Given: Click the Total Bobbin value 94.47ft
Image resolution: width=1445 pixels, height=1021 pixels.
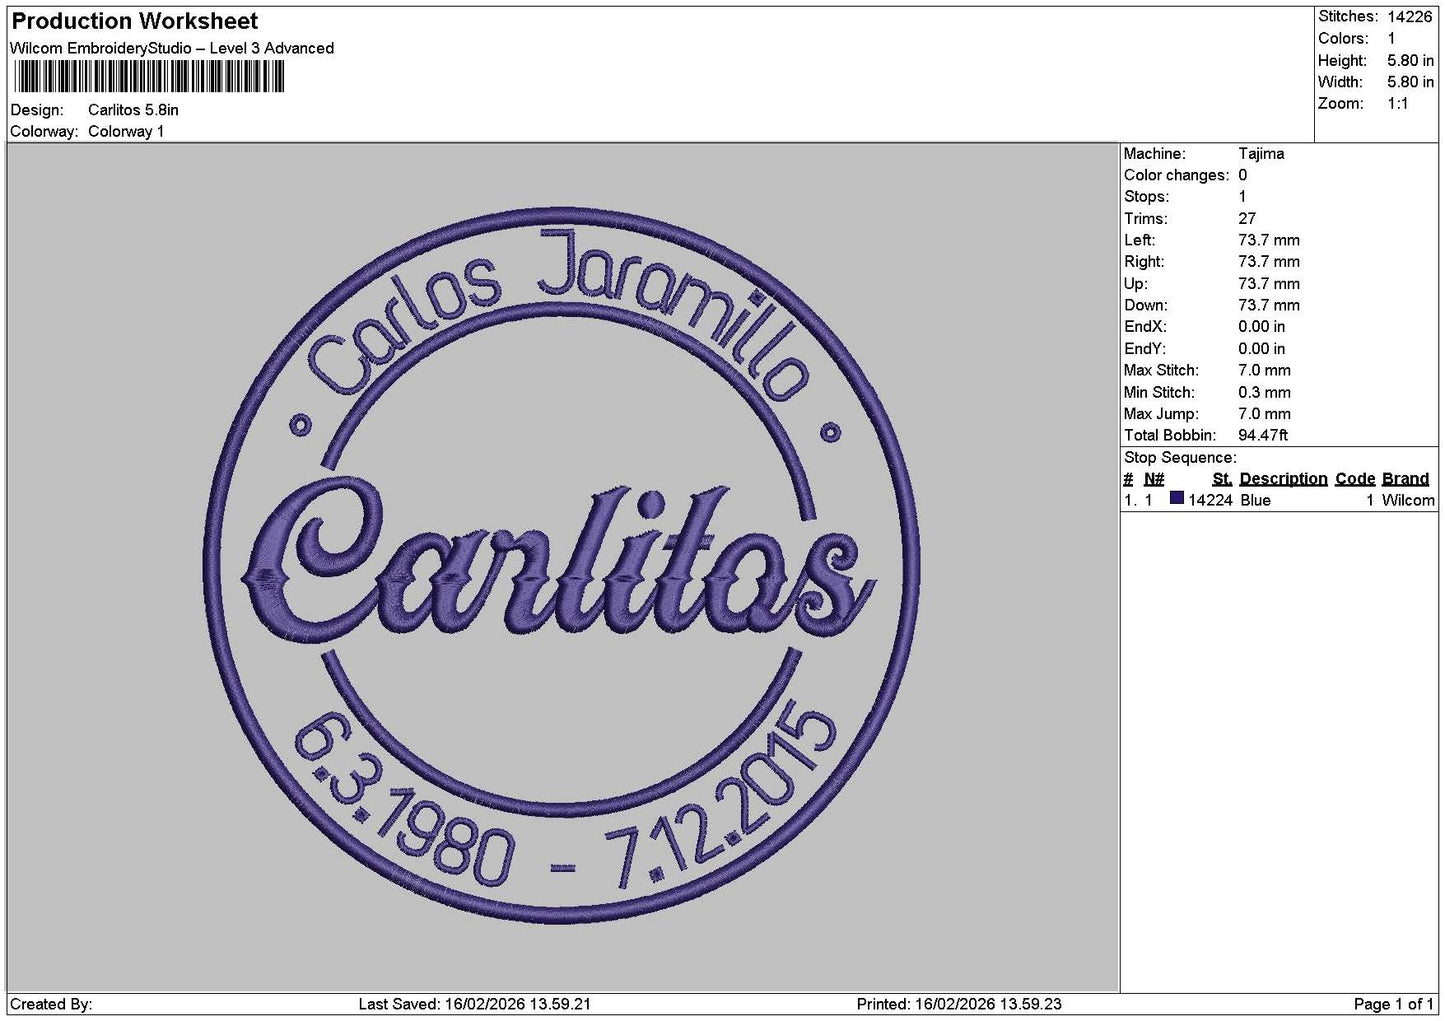Looking at the screenshot, I should (x=1263, y=435).
